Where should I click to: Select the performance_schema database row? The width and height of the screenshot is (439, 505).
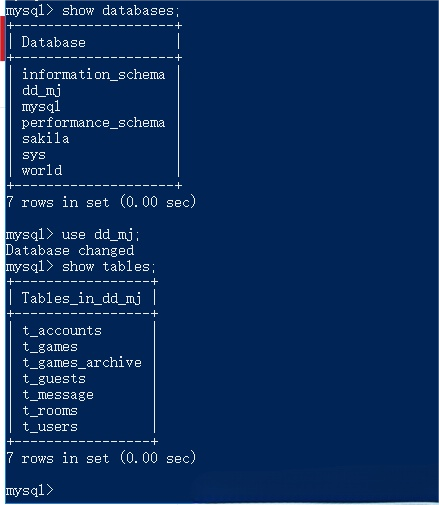[93, 123]
